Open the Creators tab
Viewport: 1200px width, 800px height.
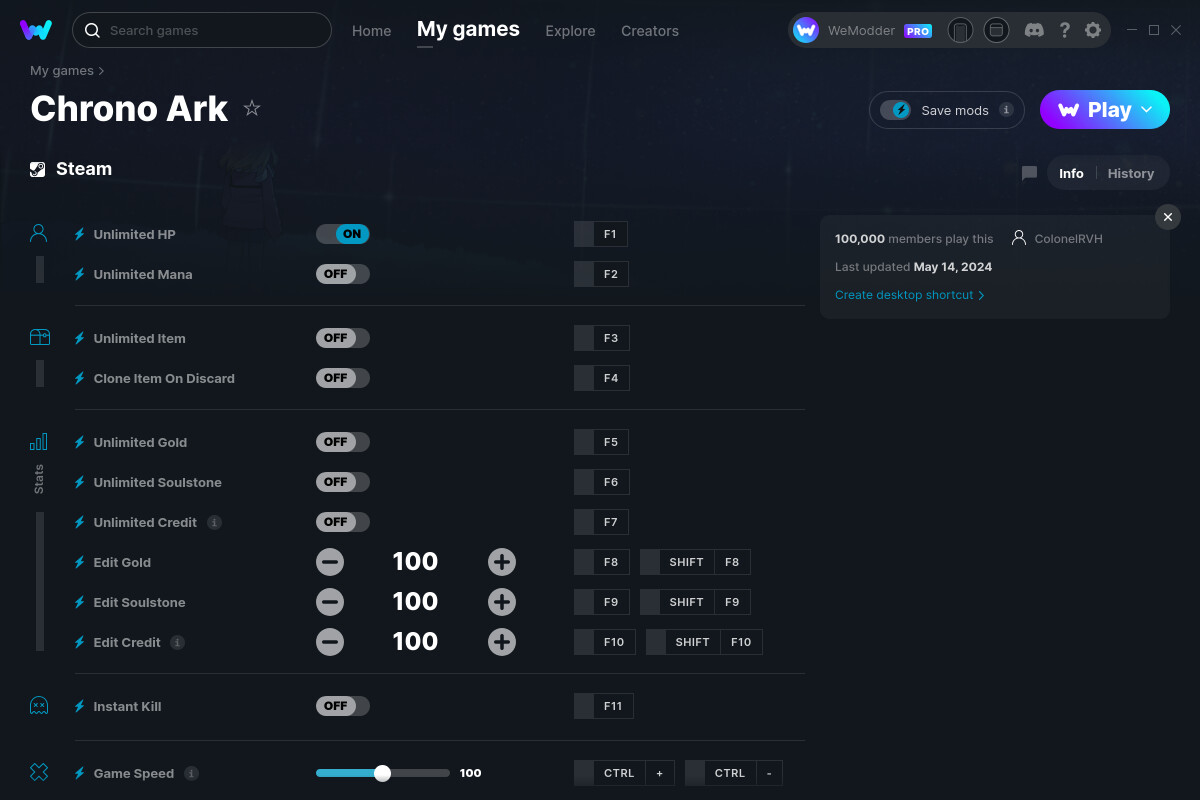[650, 31]
